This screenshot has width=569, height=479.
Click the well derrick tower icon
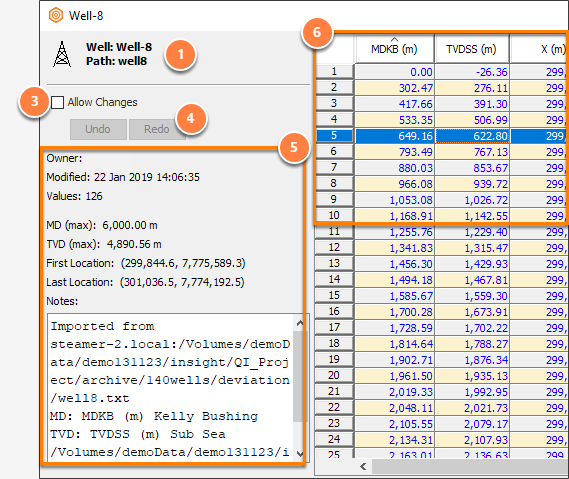(x=62, y=54)
